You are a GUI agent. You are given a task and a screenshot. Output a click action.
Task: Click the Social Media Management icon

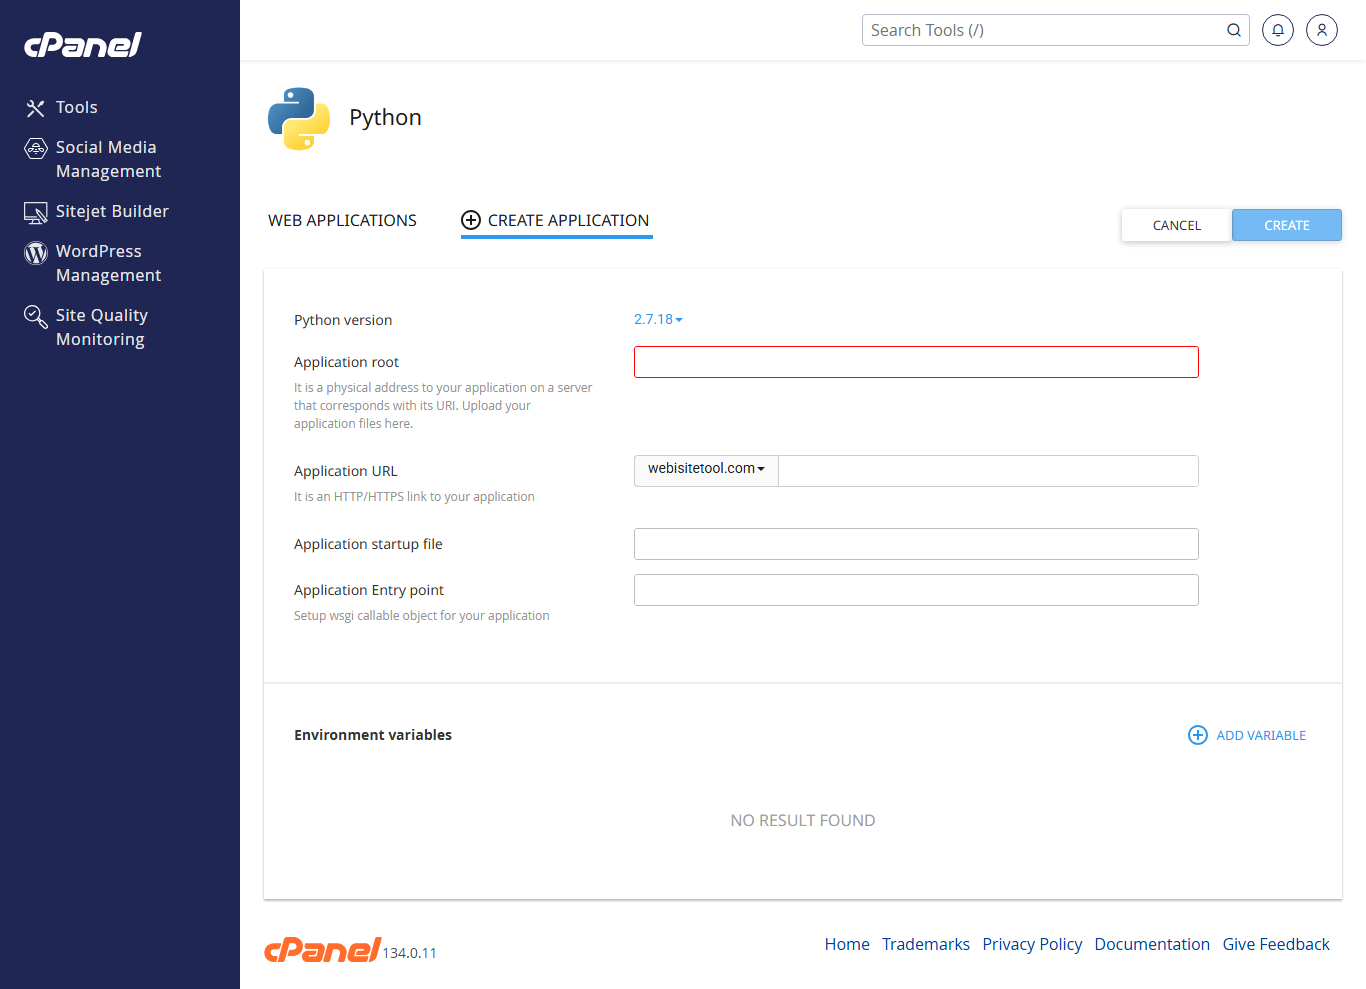tap(36, 149)
